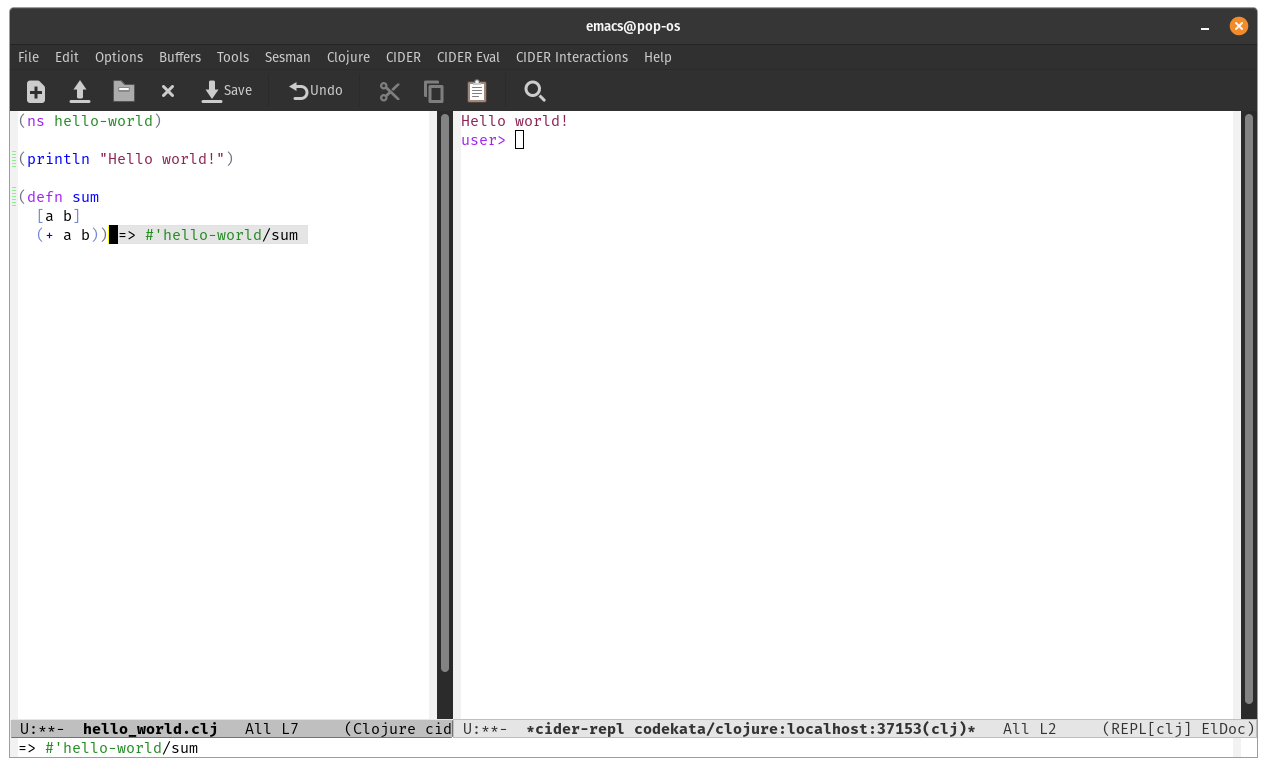Open the CIDER Eval menu
This screenshot has width=1267, height=767.
[468, 57]
